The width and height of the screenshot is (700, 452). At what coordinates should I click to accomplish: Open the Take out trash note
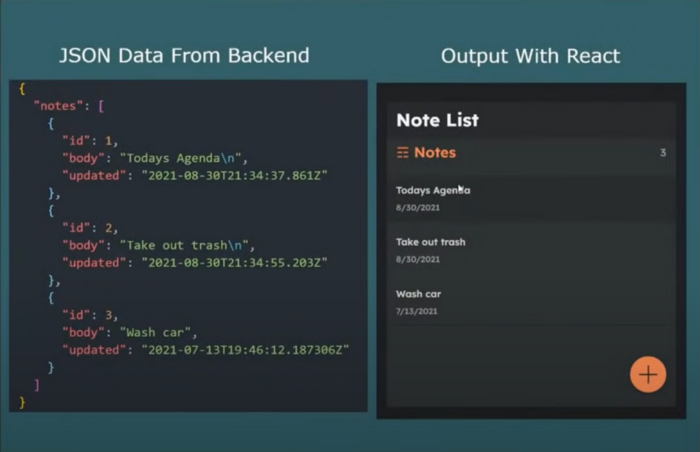pos(430,242)
